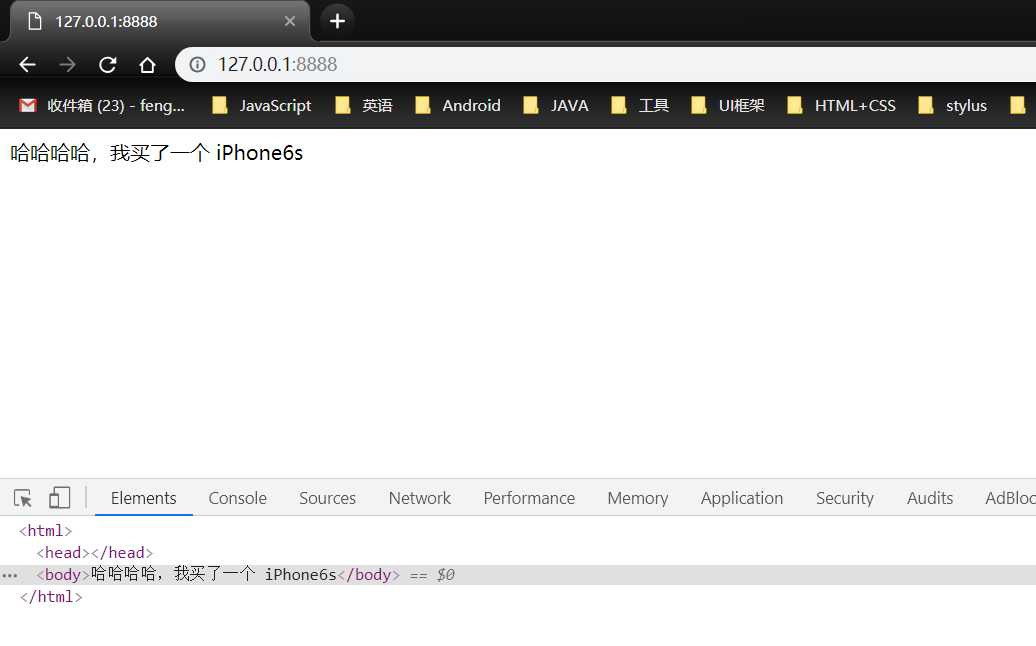Toggle the device toolbar icon
1036x646 pixels.
[x=59, y=498]
